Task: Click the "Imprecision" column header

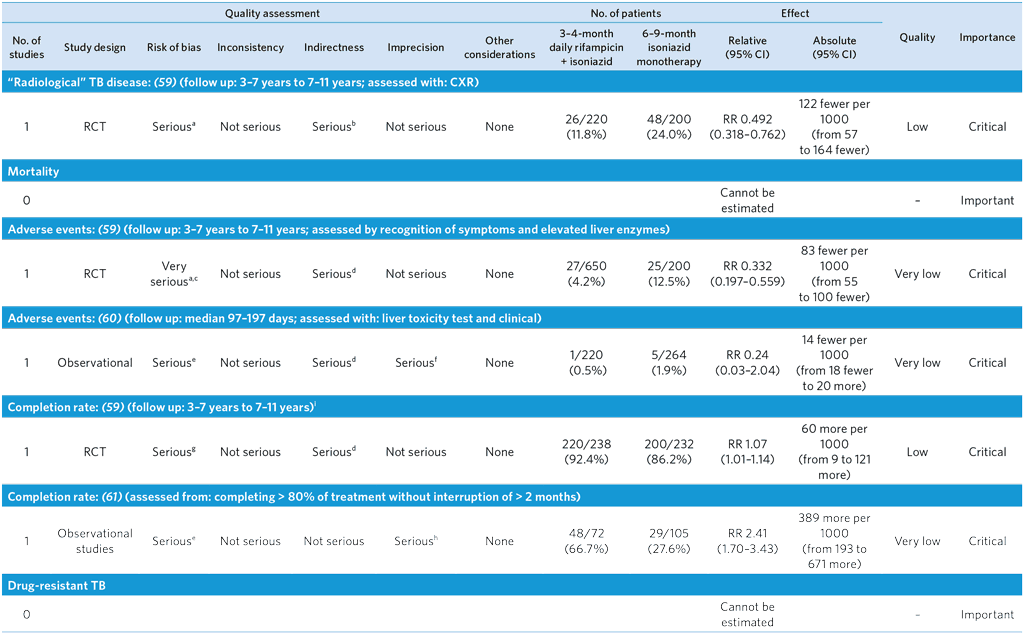Action: 416,48
